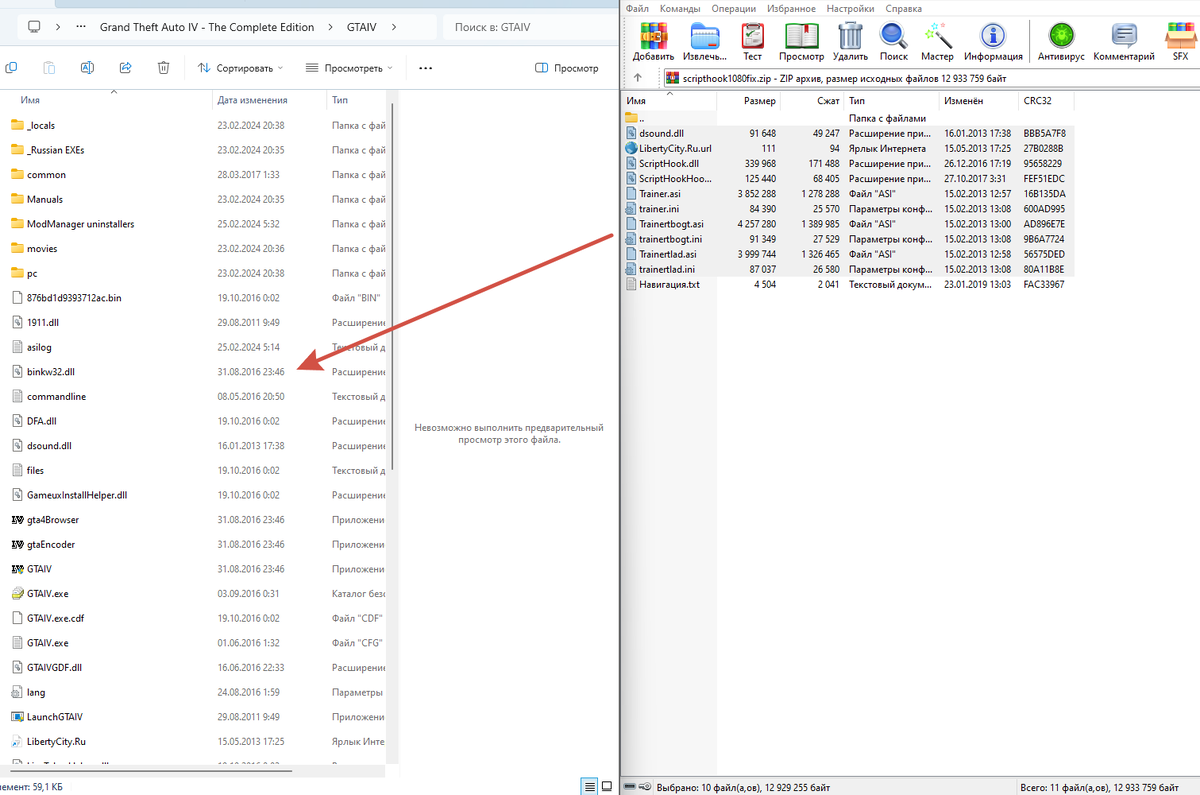Open the Настройки menu in WinRAR
The height and width of the screenshot is (795, 1200).
pos(850,8)
